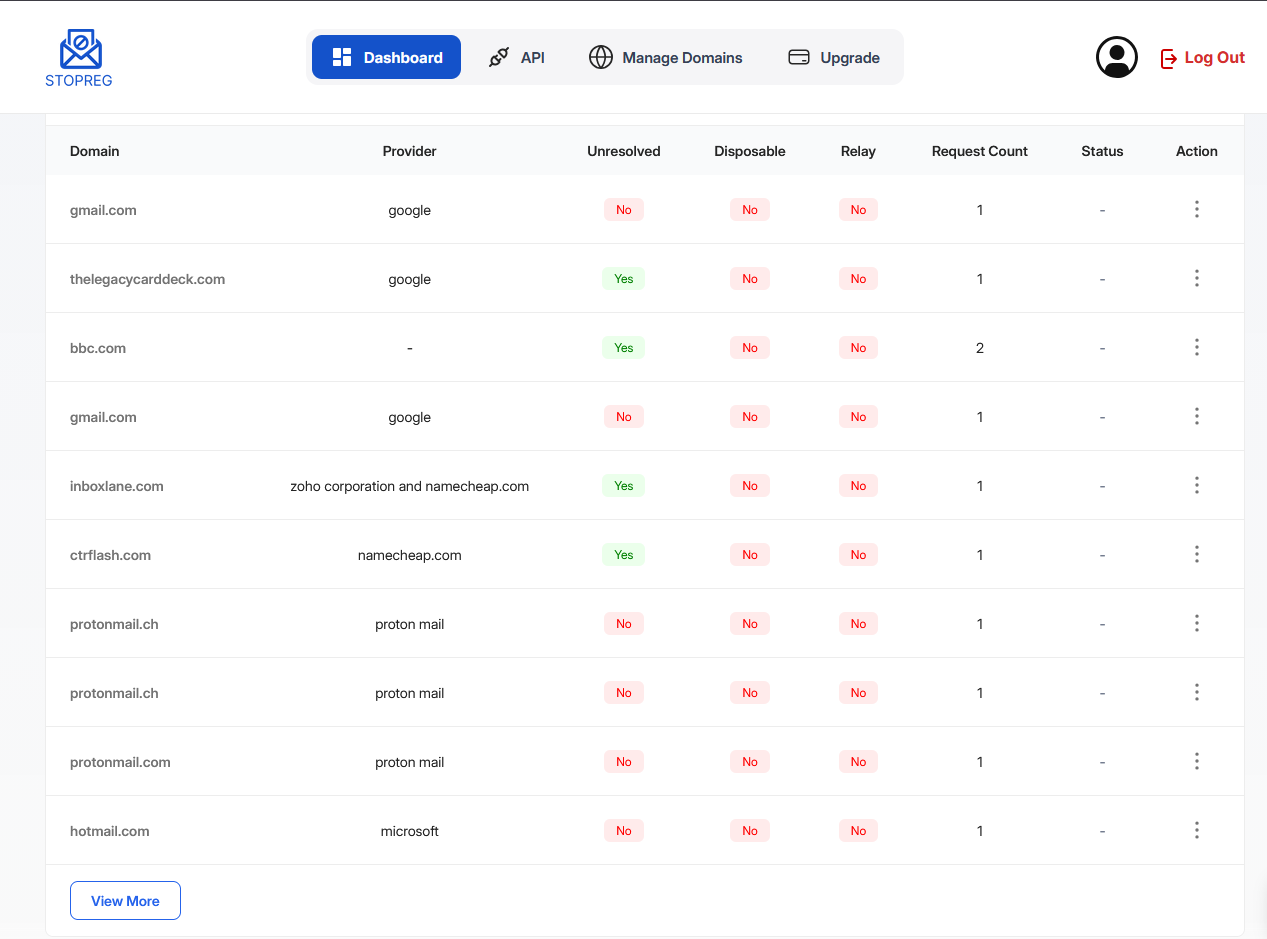Screen dimensions: 1267x939
Task: Click the STOPREG logo
Action: coord(79,57)
